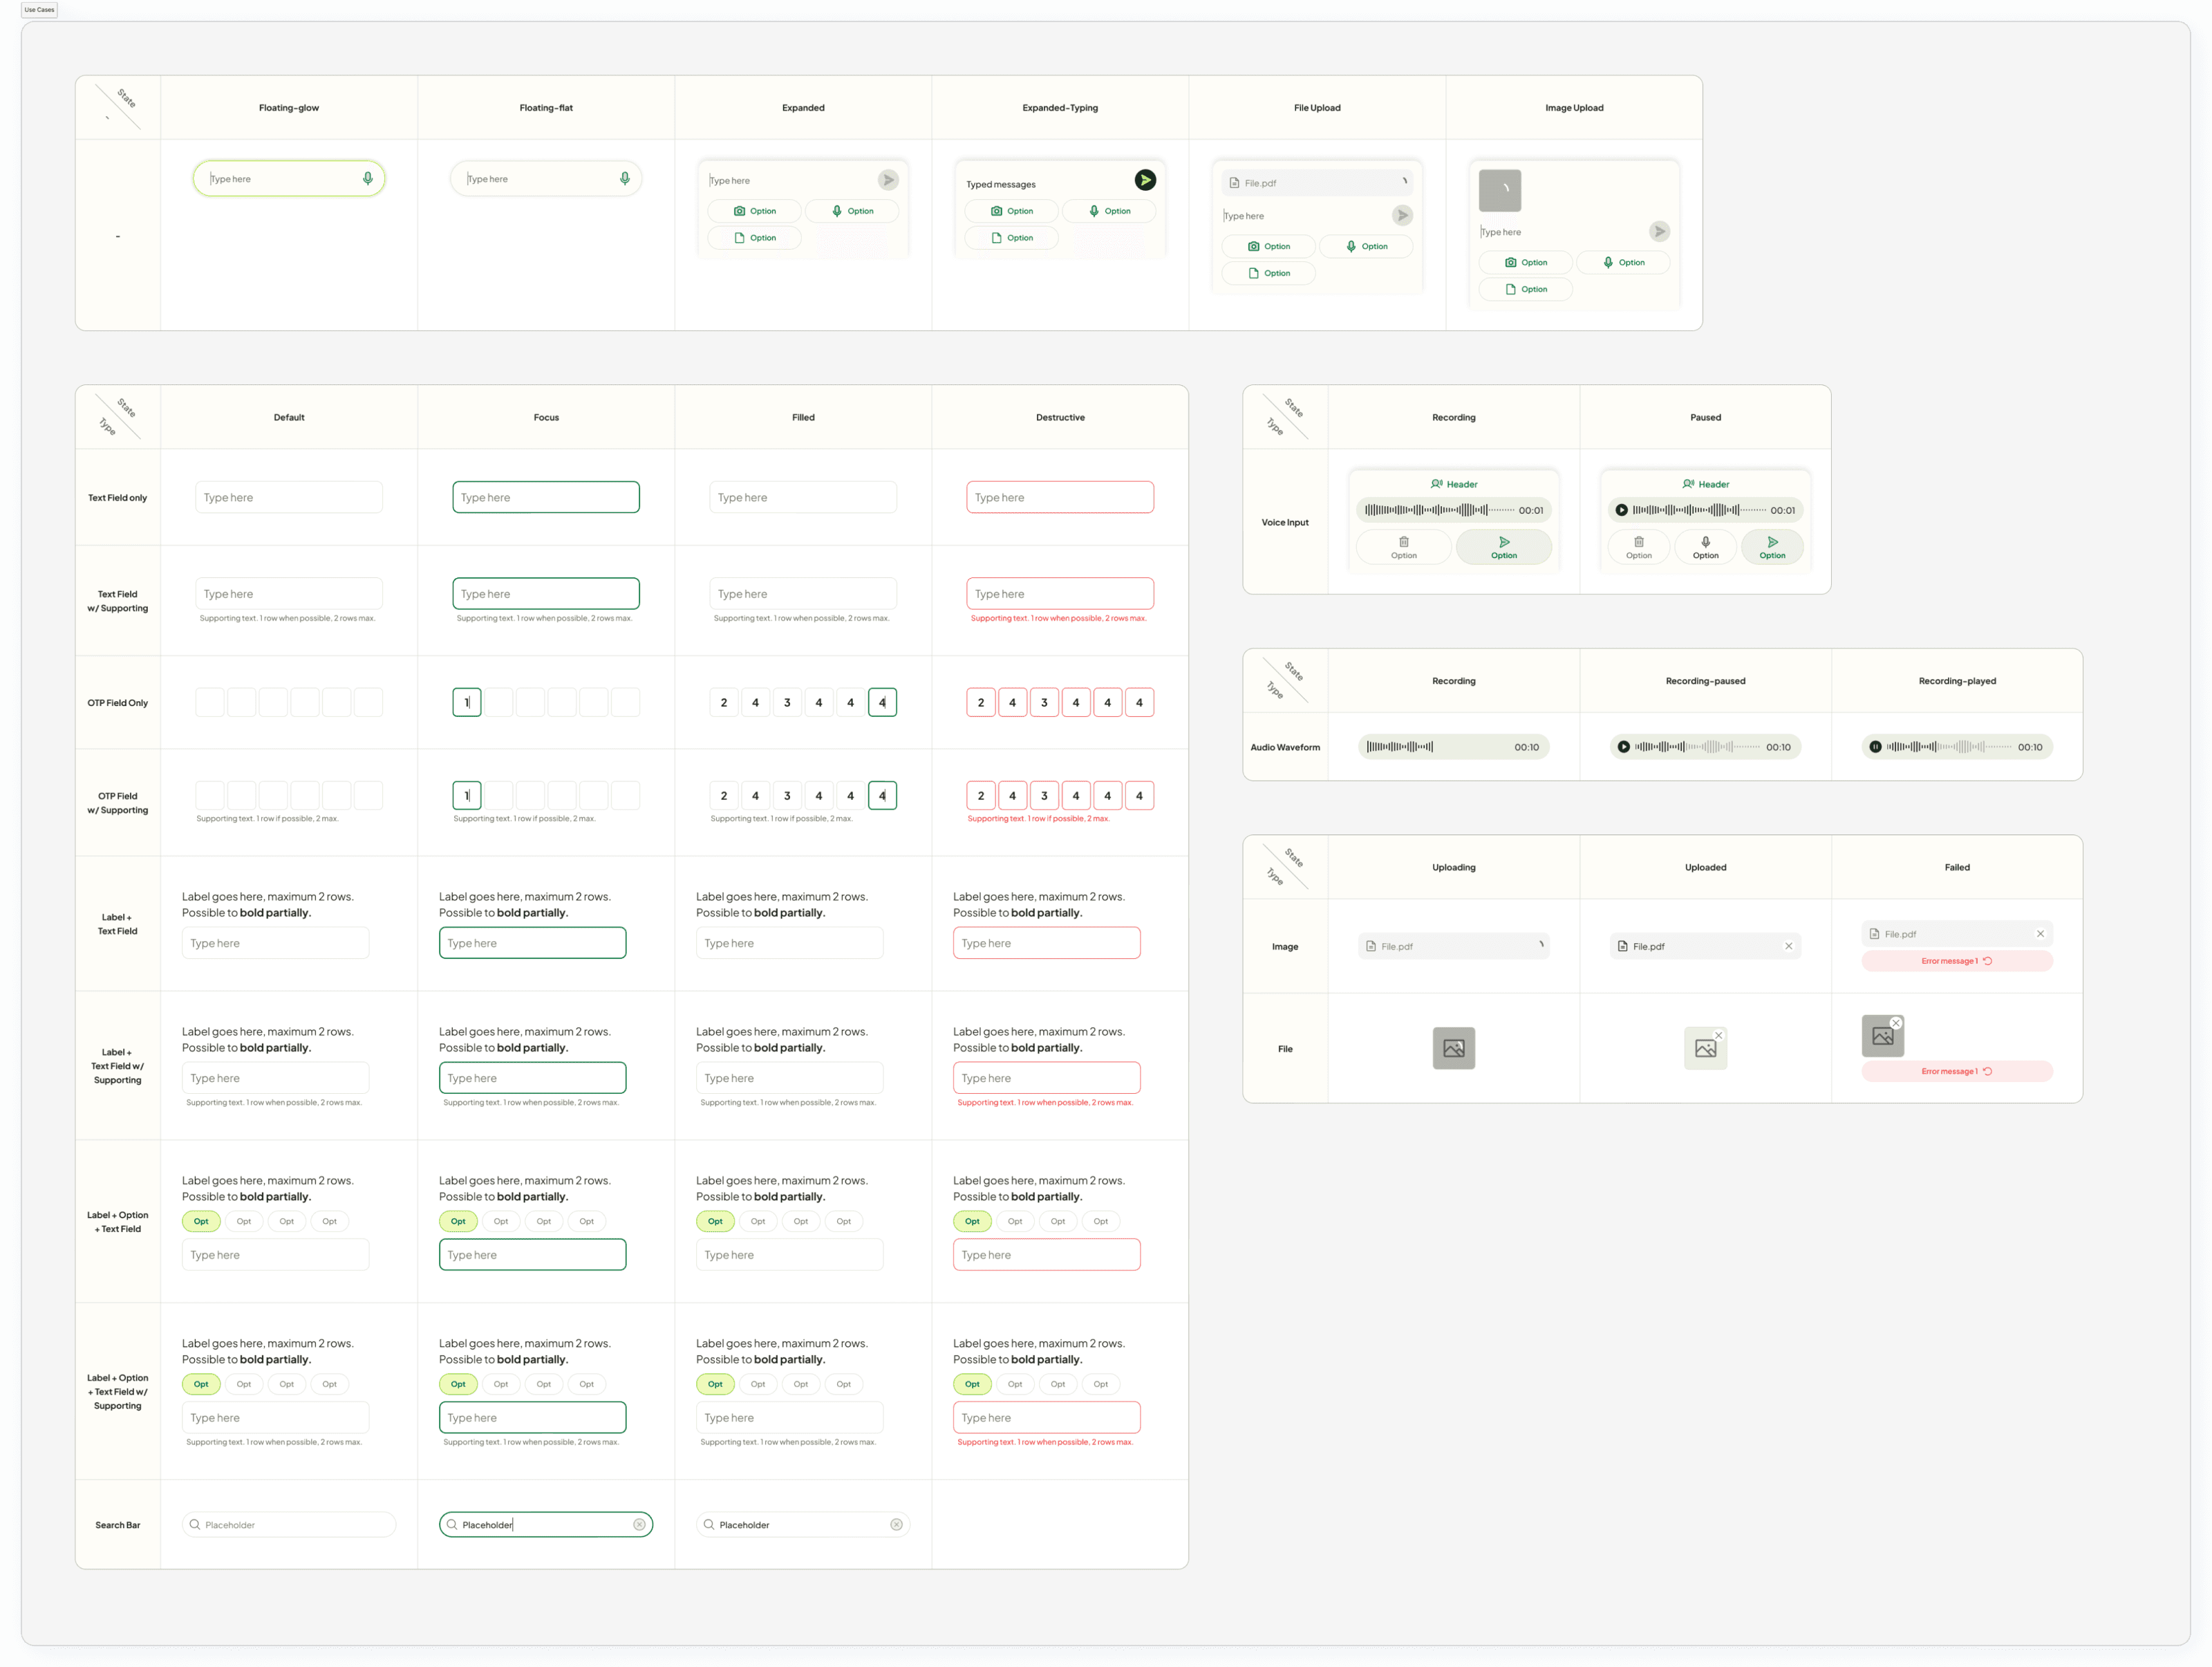
Task: Select last Opt chip in Destructive Label + Option row
Action: [x=1100, y=1221]
